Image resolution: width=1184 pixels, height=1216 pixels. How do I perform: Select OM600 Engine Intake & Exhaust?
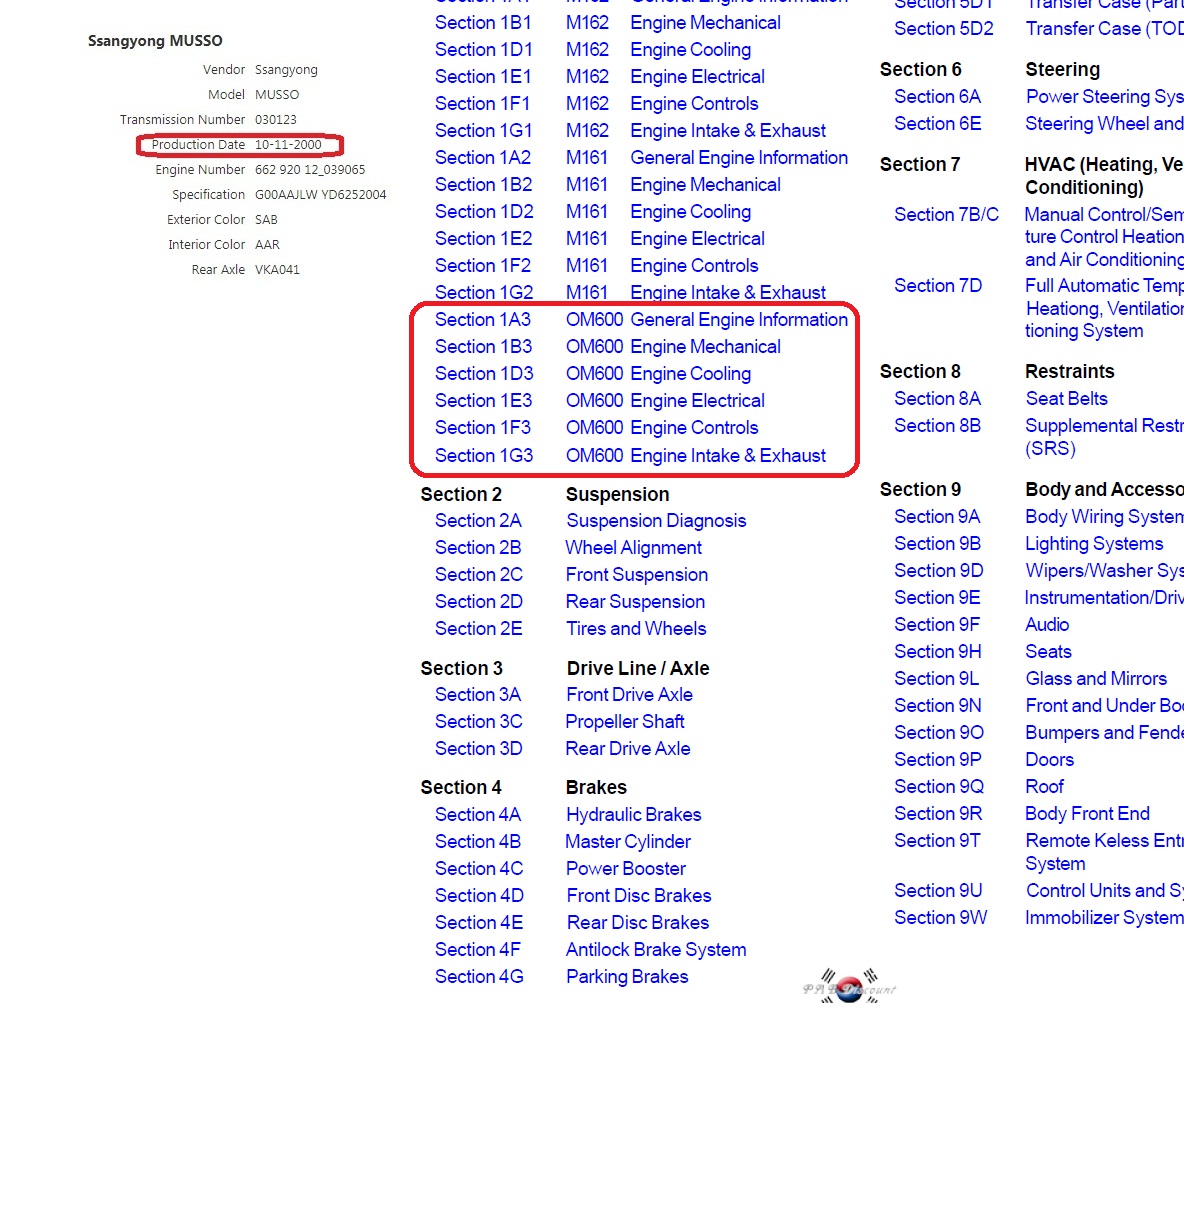coord(695,456)
